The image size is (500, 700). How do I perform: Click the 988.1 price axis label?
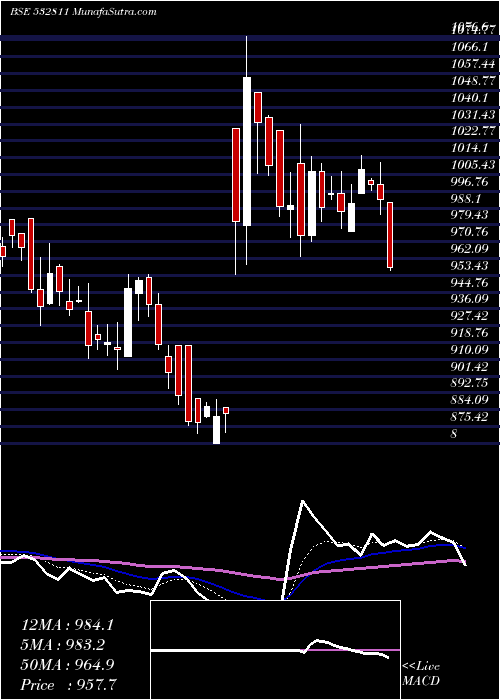click(x=467, y=198)
